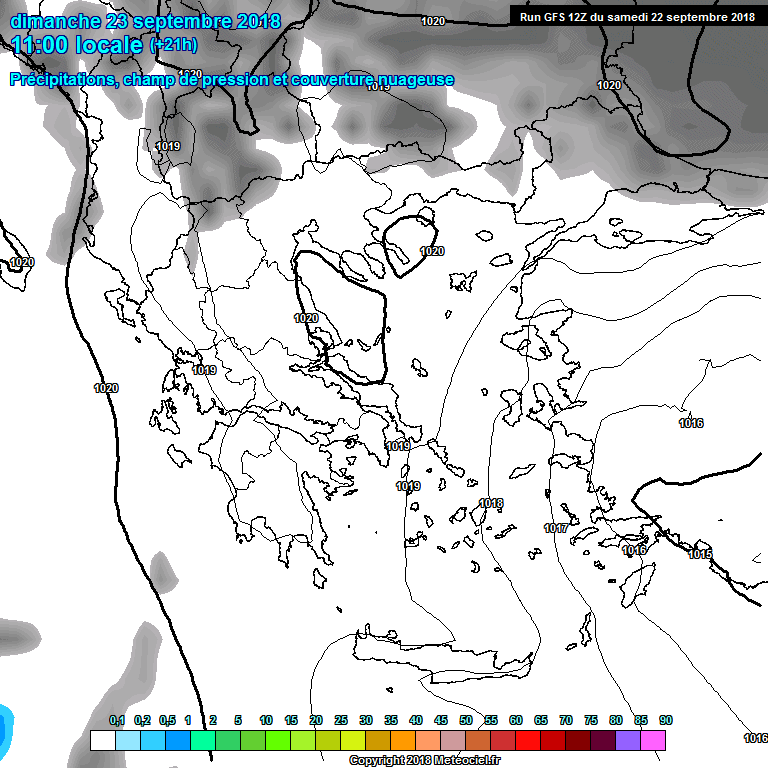Click the legend value '25'
The image size is (768, 768).
[341, 720]
